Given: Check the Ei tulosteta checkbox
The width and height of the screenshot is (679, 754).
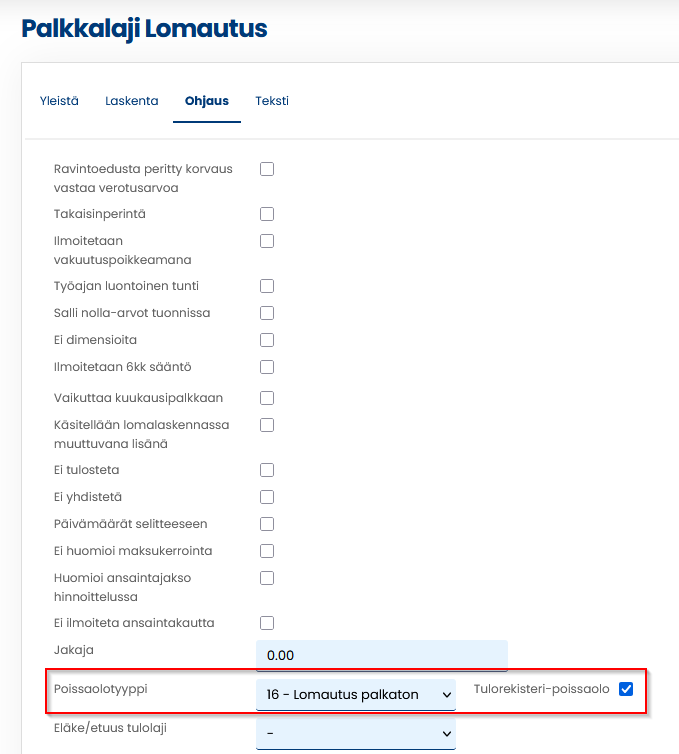Looking at the screenshot, I should pyautogui.click(x=267, y=470).
